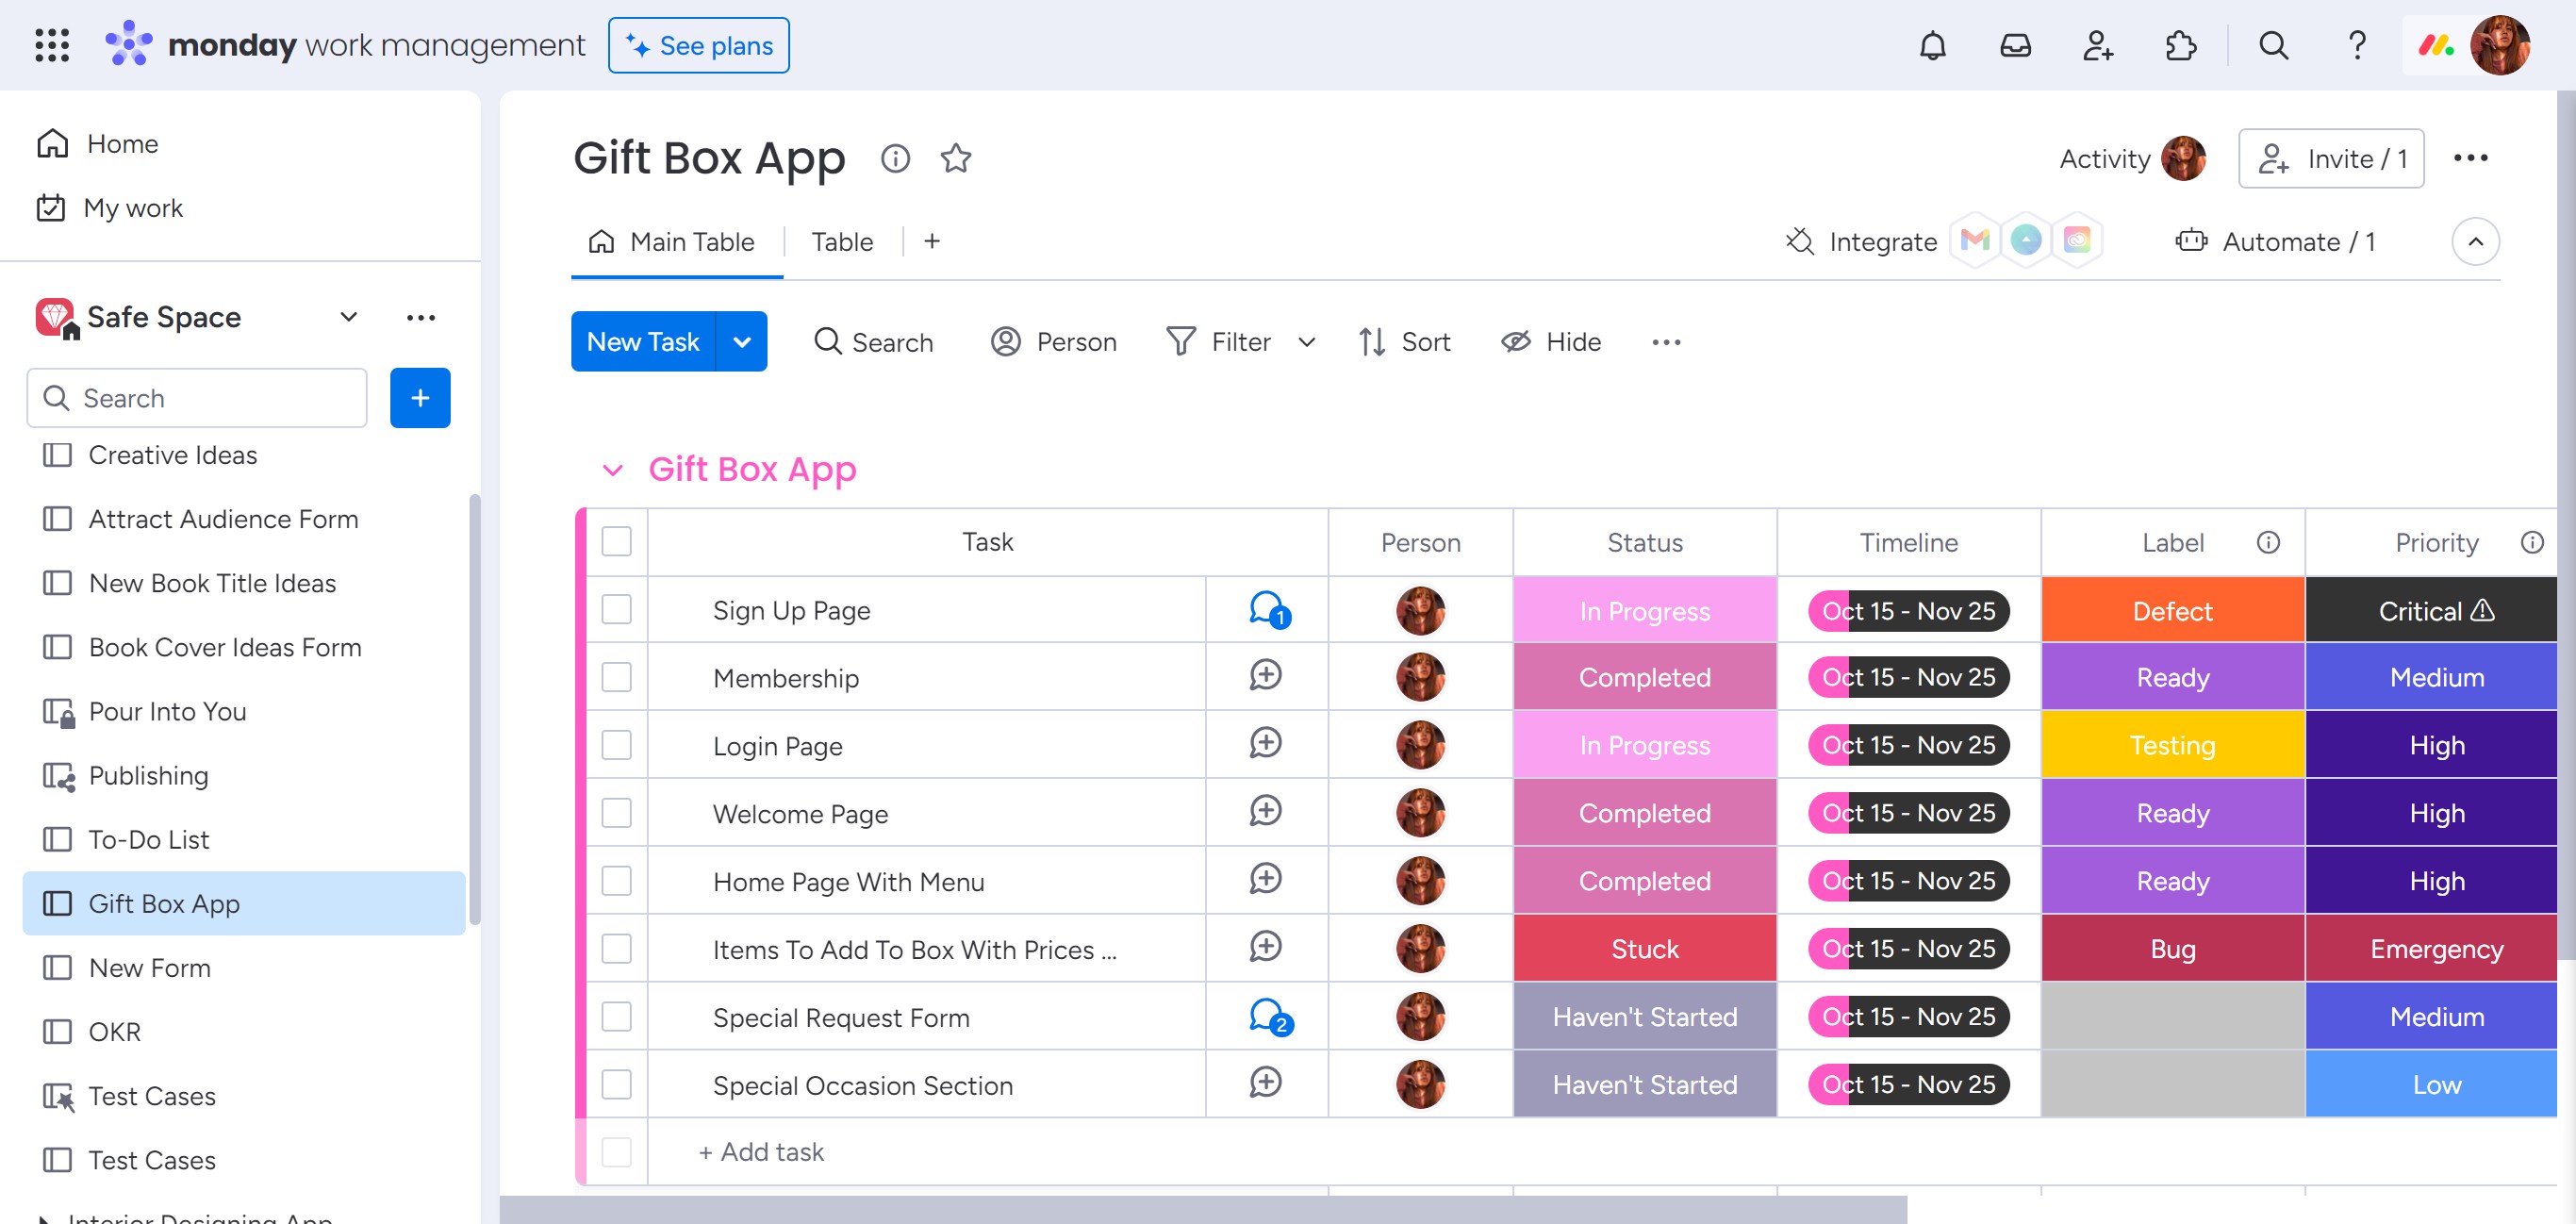Screen dimensions: 2576x1224
Task: Open the notifications bell
Action: pyautogui.click(x=1932, y=46)
